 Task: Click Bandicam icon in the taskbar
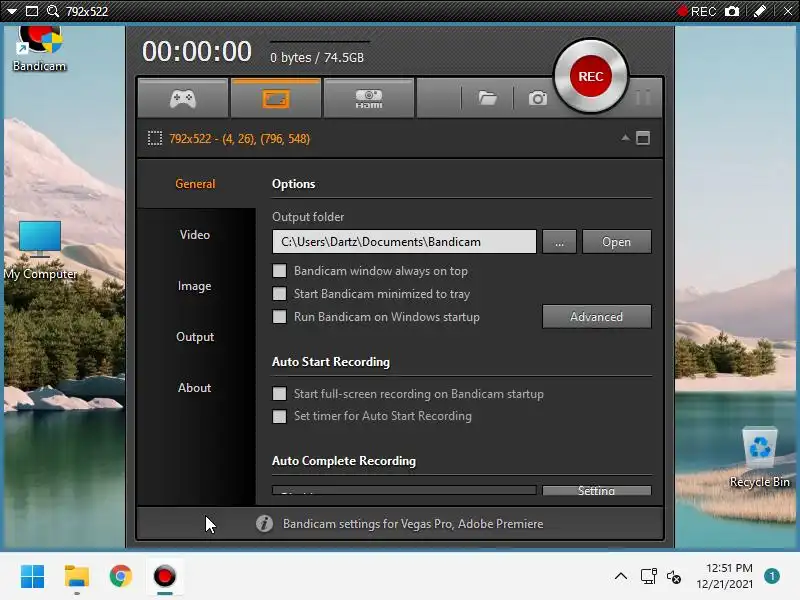(x=164, y=577)
